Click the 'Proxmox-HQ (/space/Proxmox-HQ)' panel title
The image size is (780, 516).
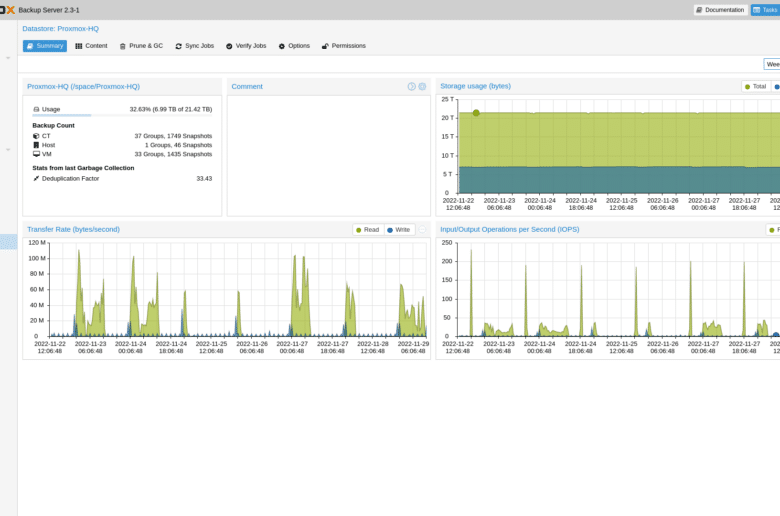coord(84,87)
